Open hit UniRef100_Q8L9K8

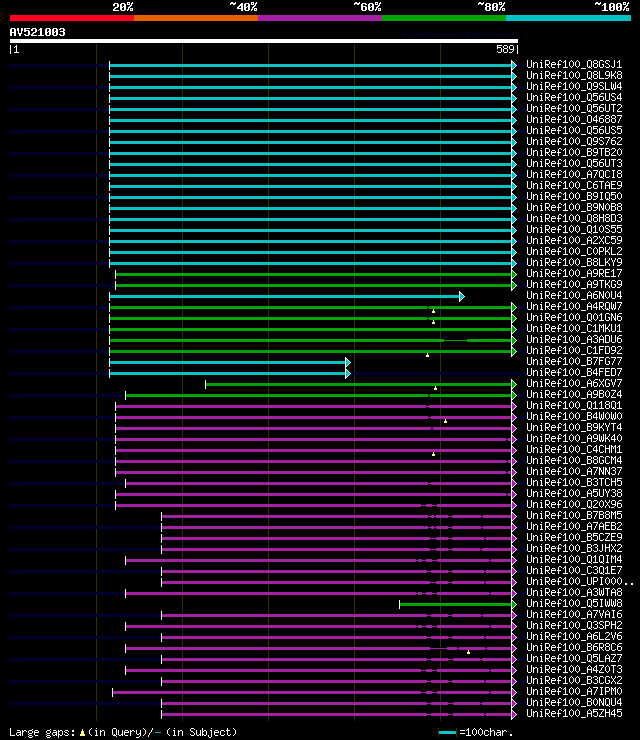point(574,76)
